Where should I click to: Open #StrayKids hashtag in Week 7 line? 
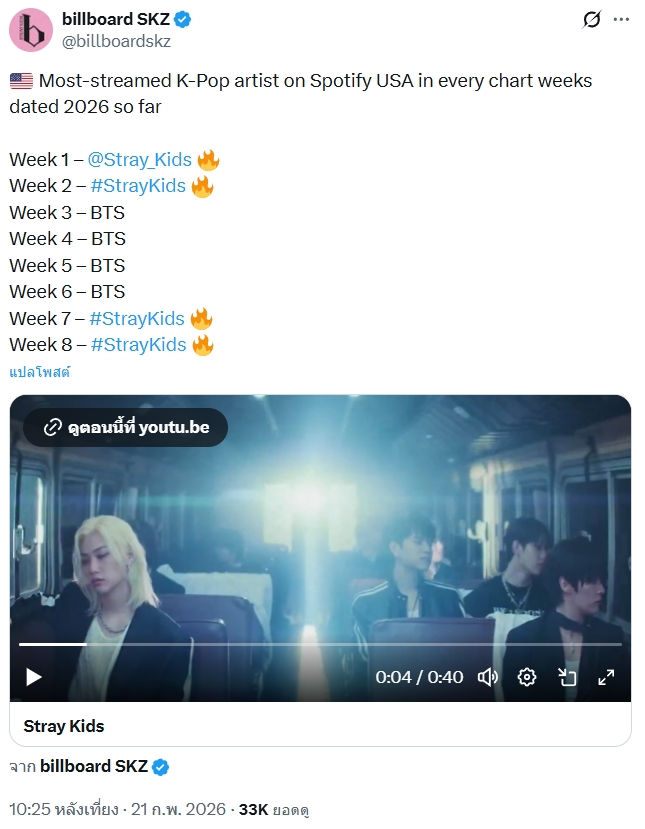[x=137, y=318]
